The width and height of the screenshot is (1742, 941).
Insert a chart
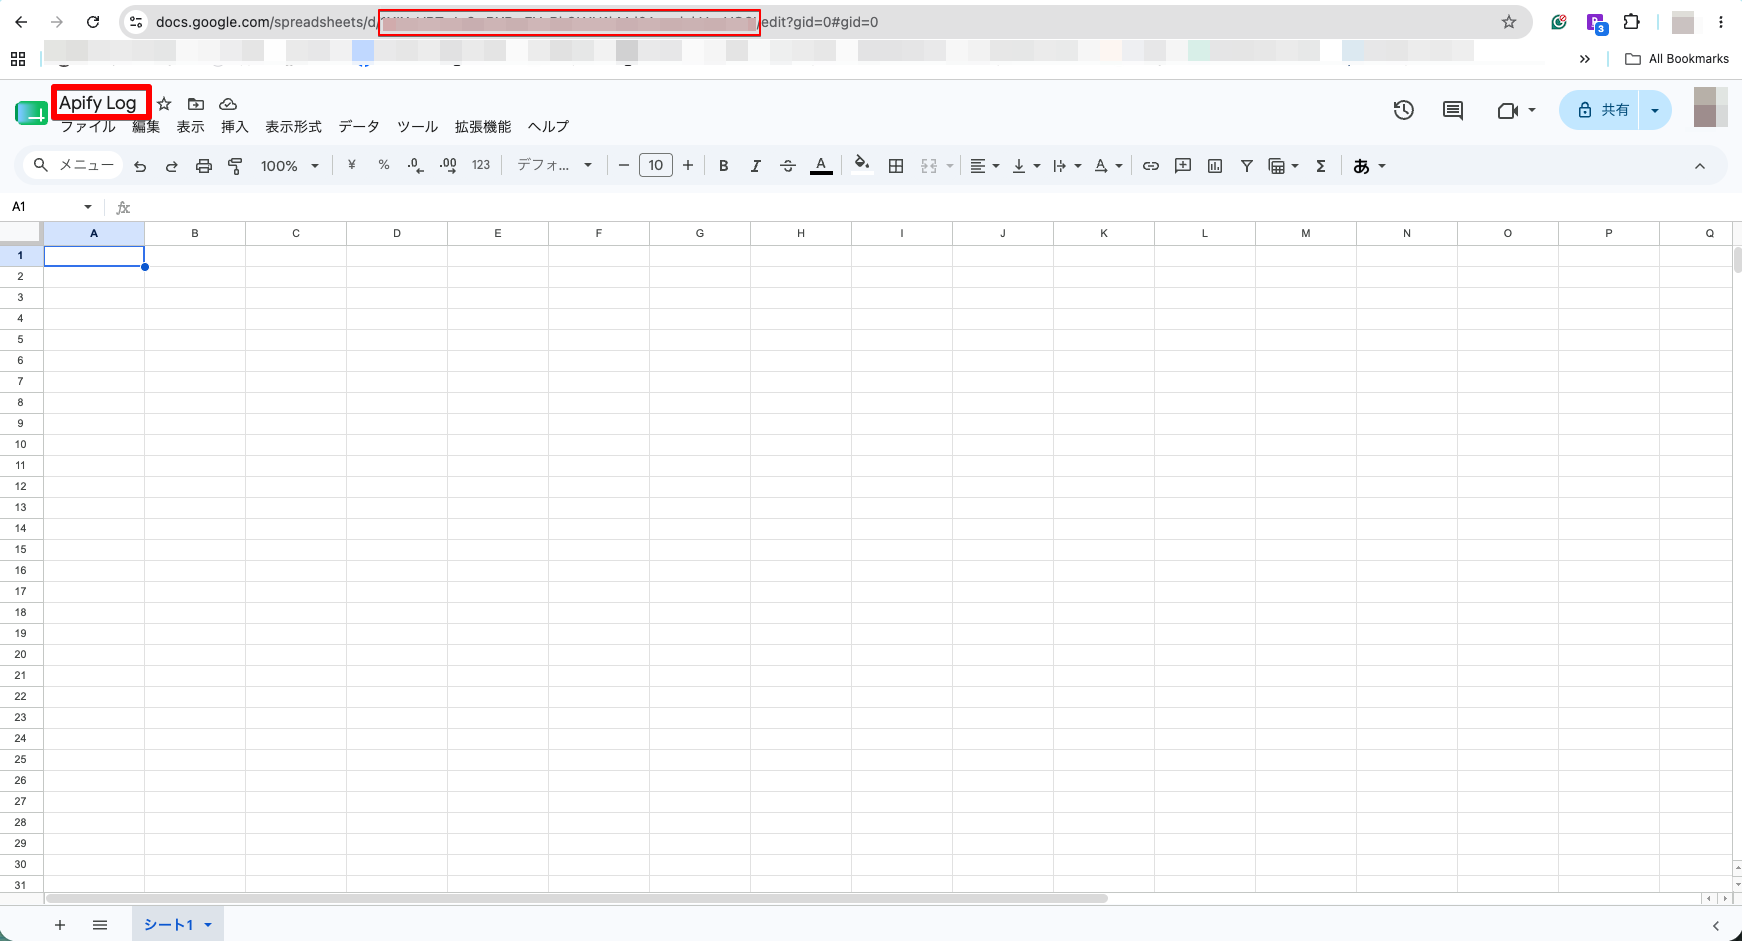point(1215,166)
